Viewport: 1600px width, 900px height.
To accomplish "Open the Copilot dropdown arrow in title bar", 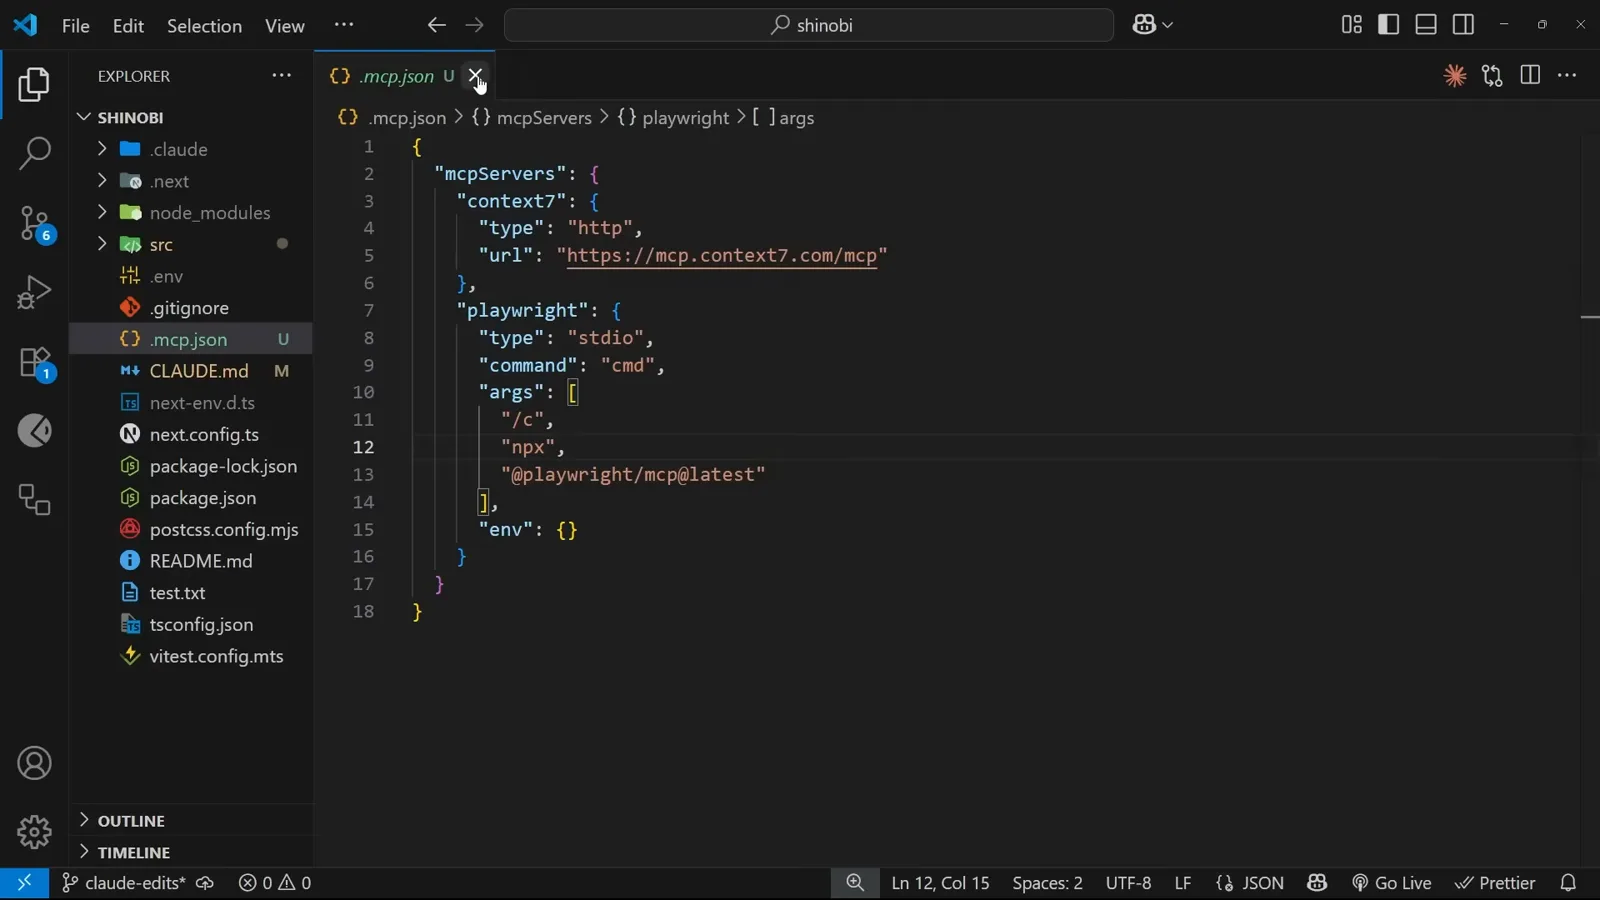I will [x=1167, y=25].
